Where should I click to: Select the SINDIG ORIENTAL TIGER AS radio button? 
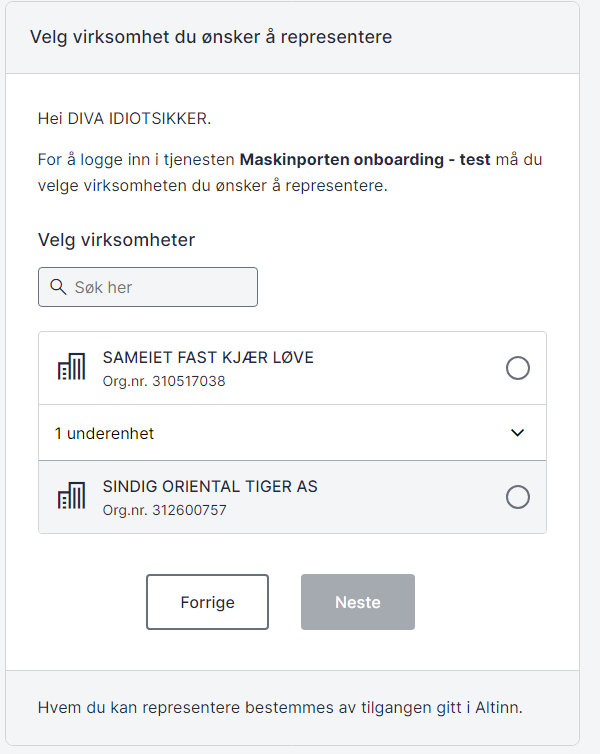[x=518, y=497]
